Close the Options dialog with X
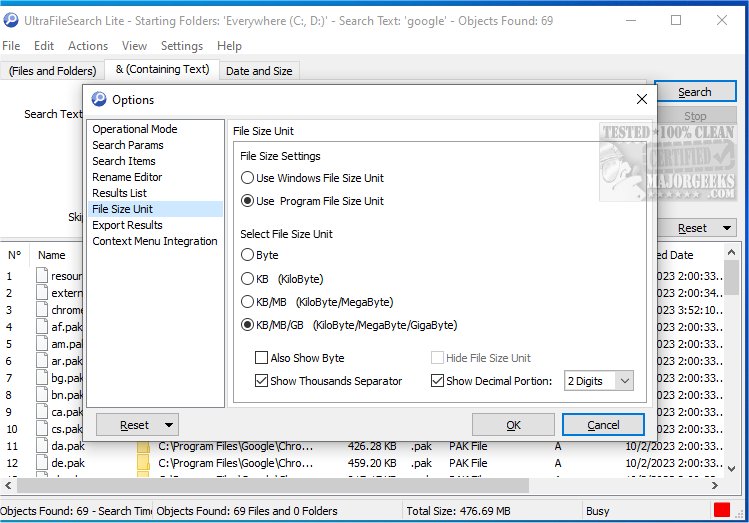Viewport: 749px width, 523px height. [x=642, y=99]
